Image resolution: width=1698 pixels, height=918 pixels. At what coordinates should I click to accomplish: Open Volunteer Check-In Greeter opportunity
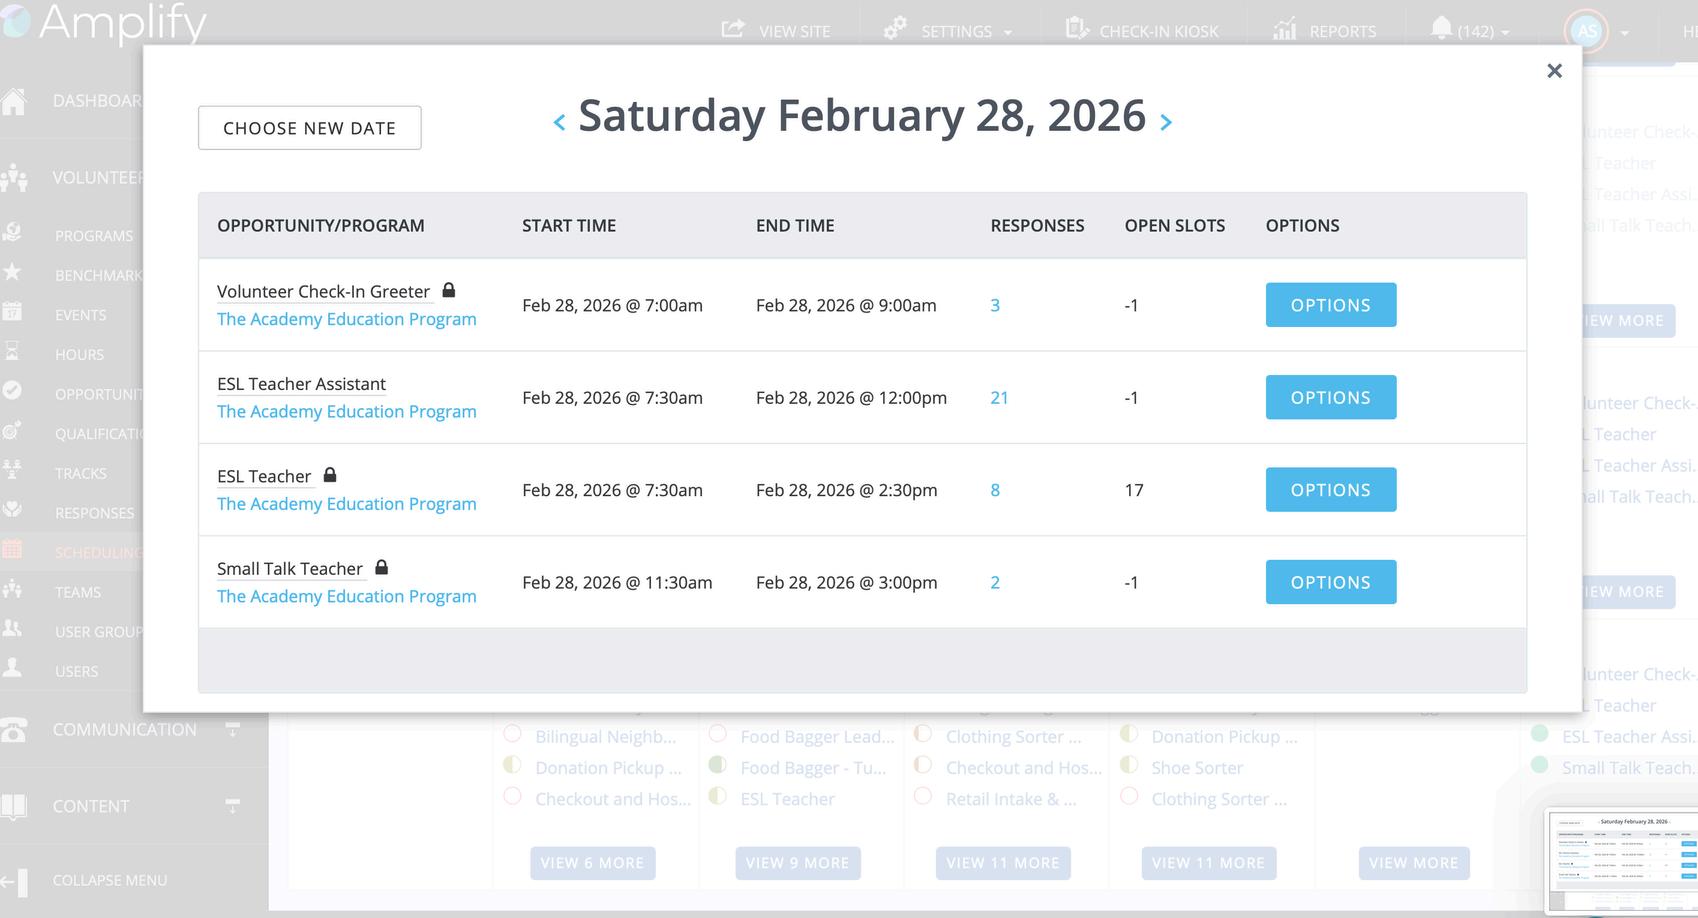coord(323,291)
